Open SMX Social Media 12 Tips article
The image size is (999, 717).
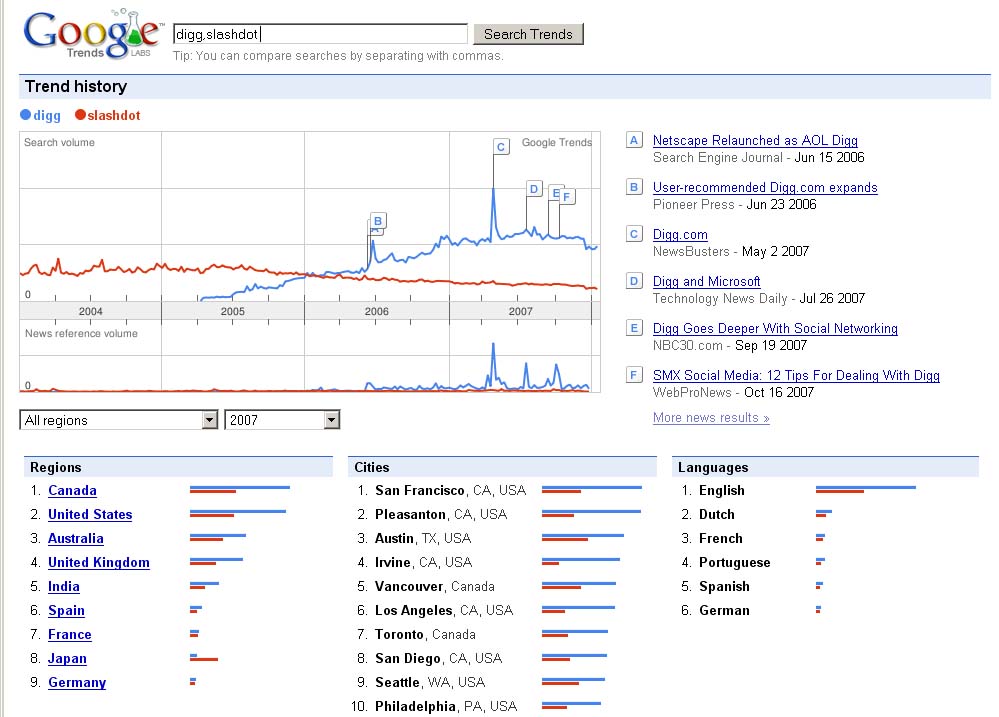796,375
